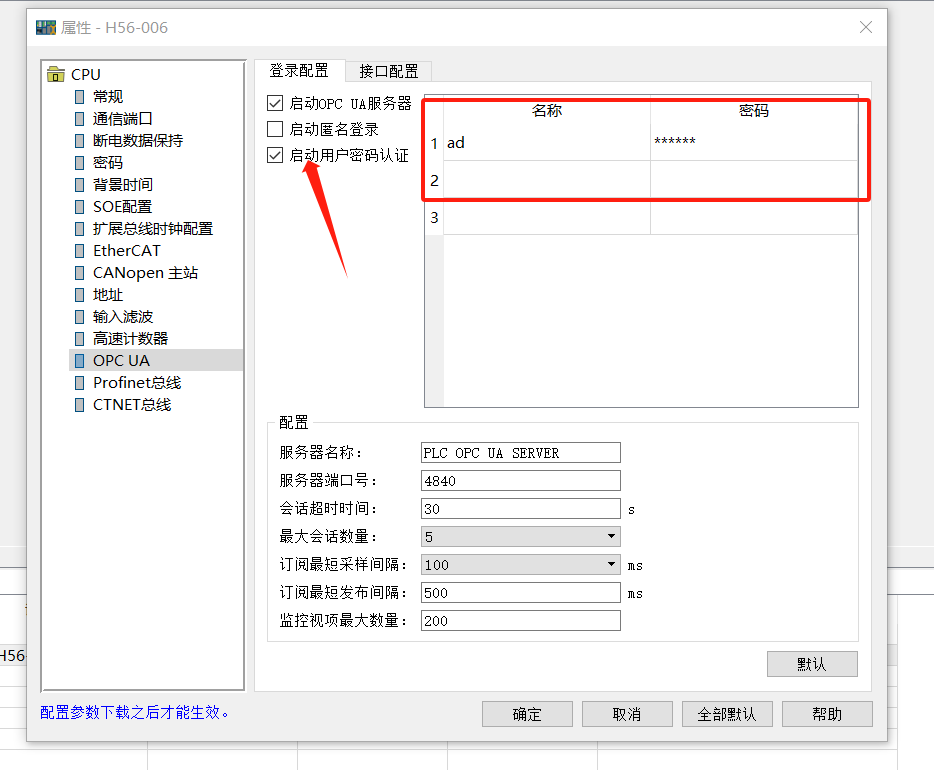Click the 默认 button
This screenshot has width=934, height=770.
[812, 664]
